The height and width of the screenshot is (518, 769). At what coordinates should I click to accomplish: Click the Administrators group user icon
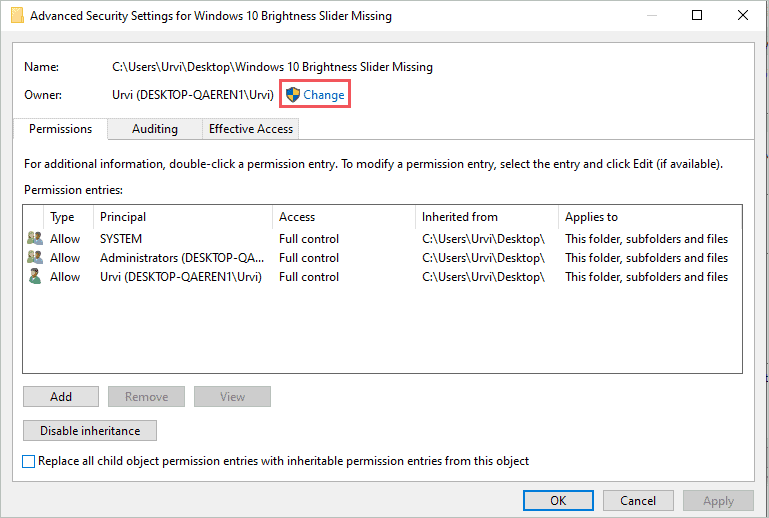(35, 258)
